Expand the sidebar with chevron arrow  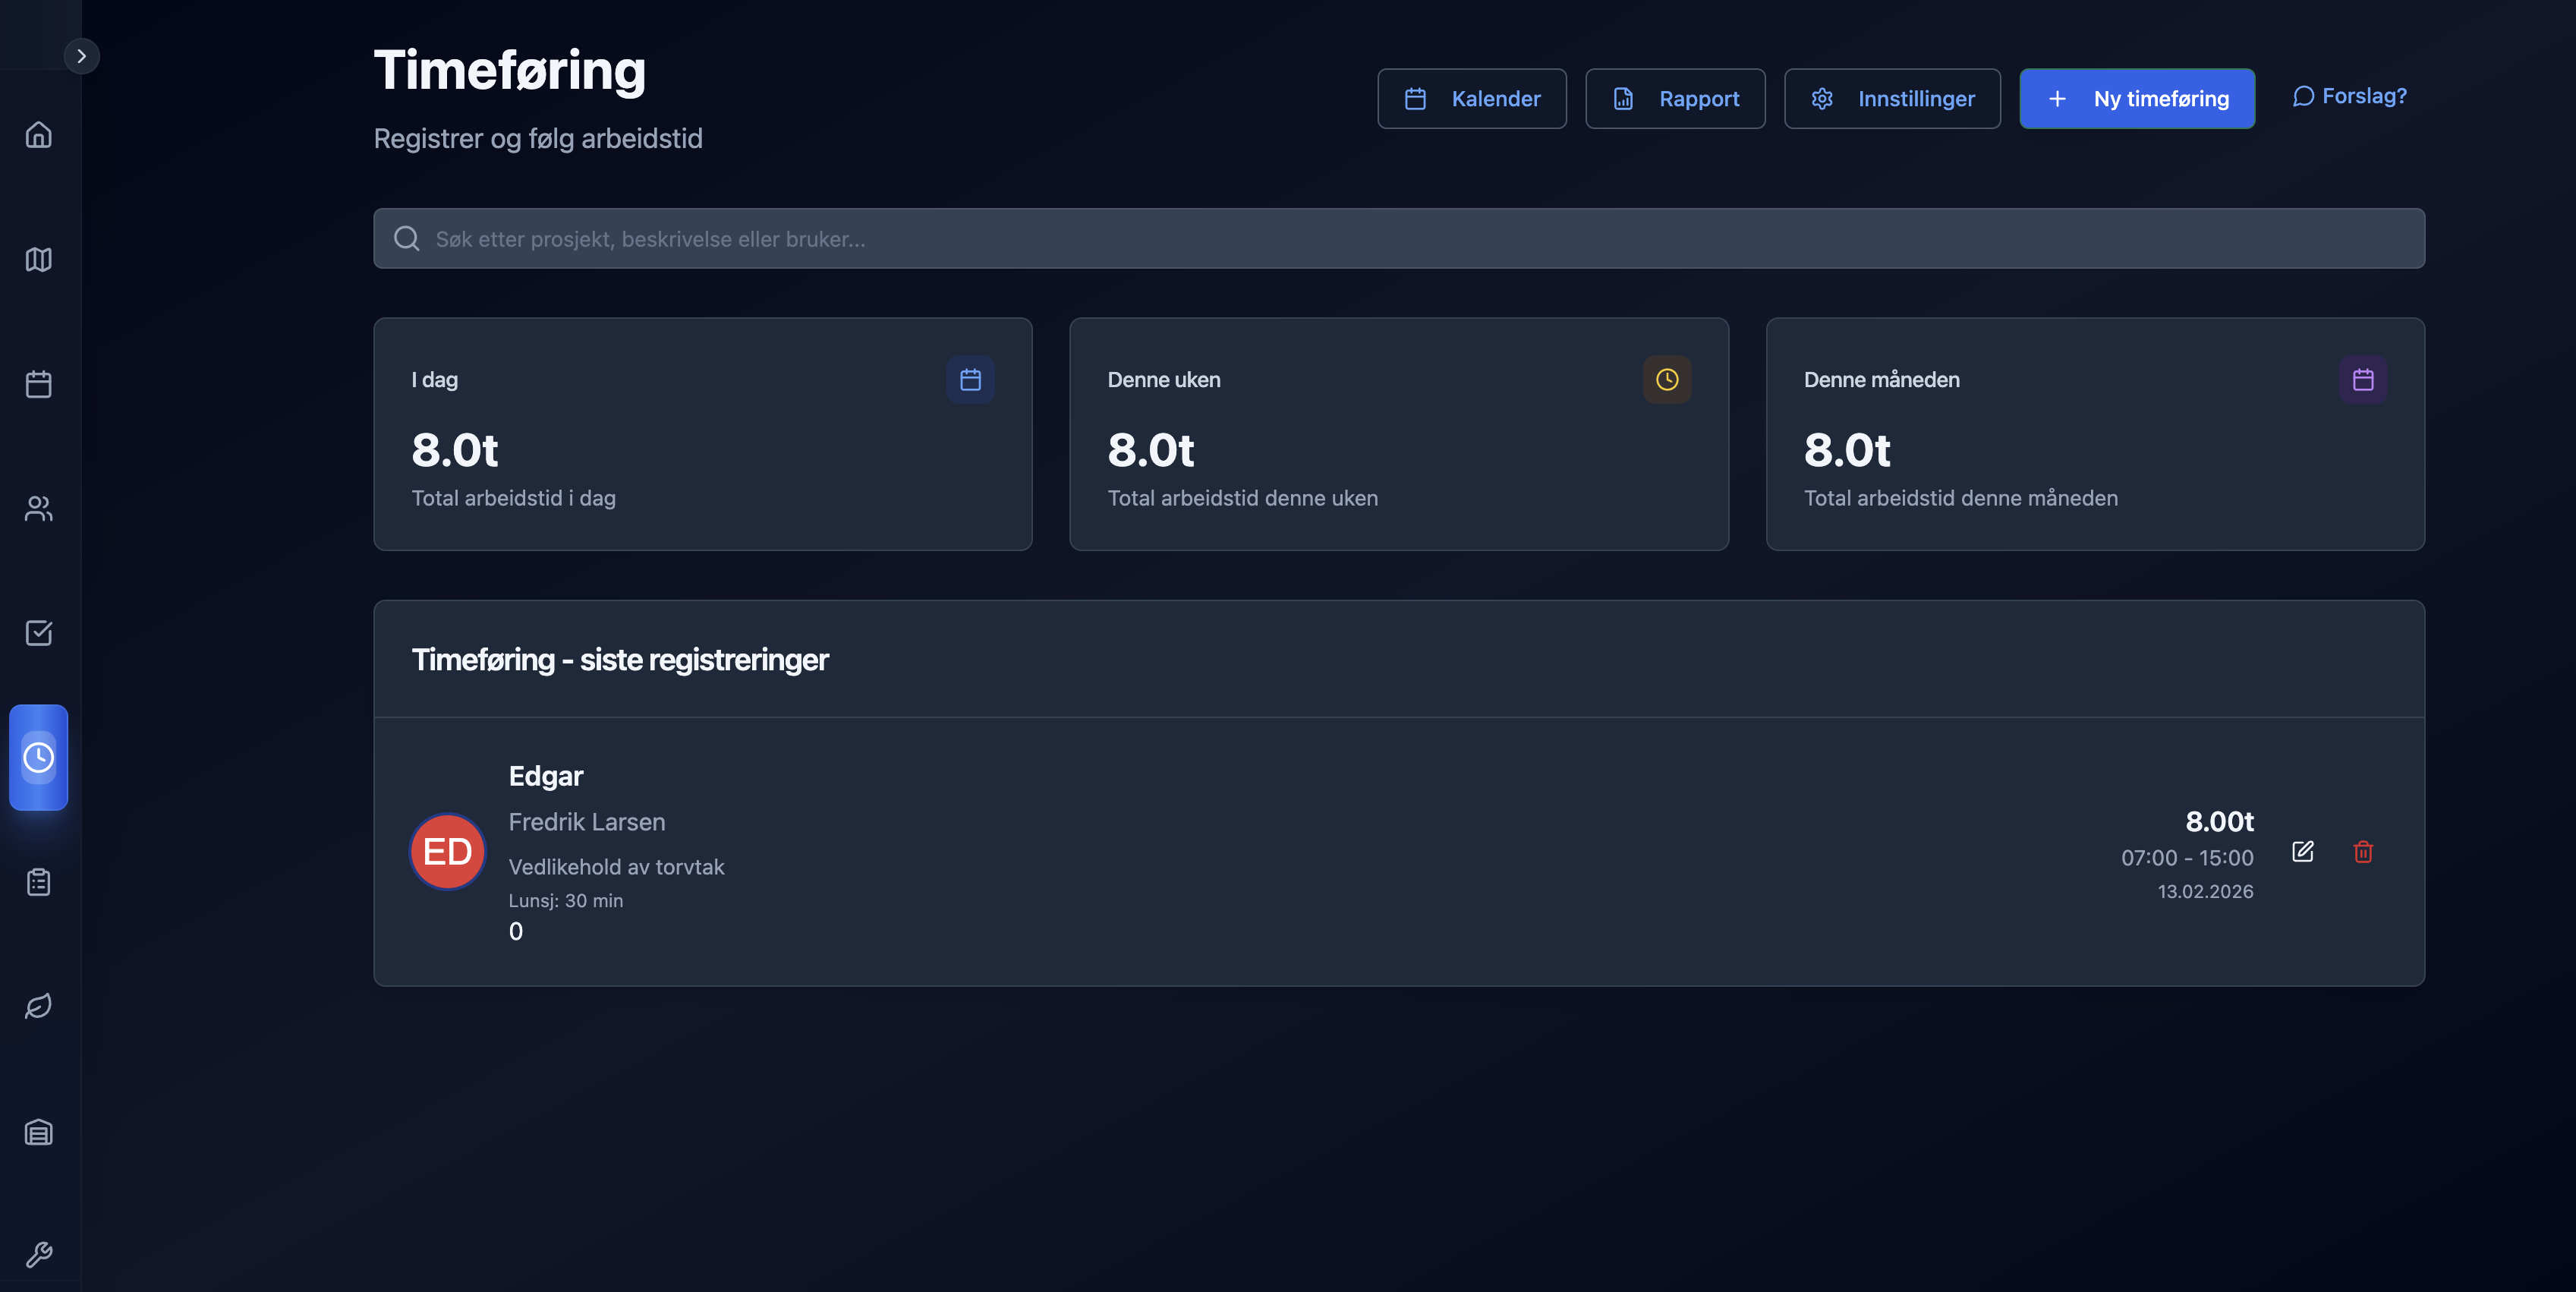point(82,56)
